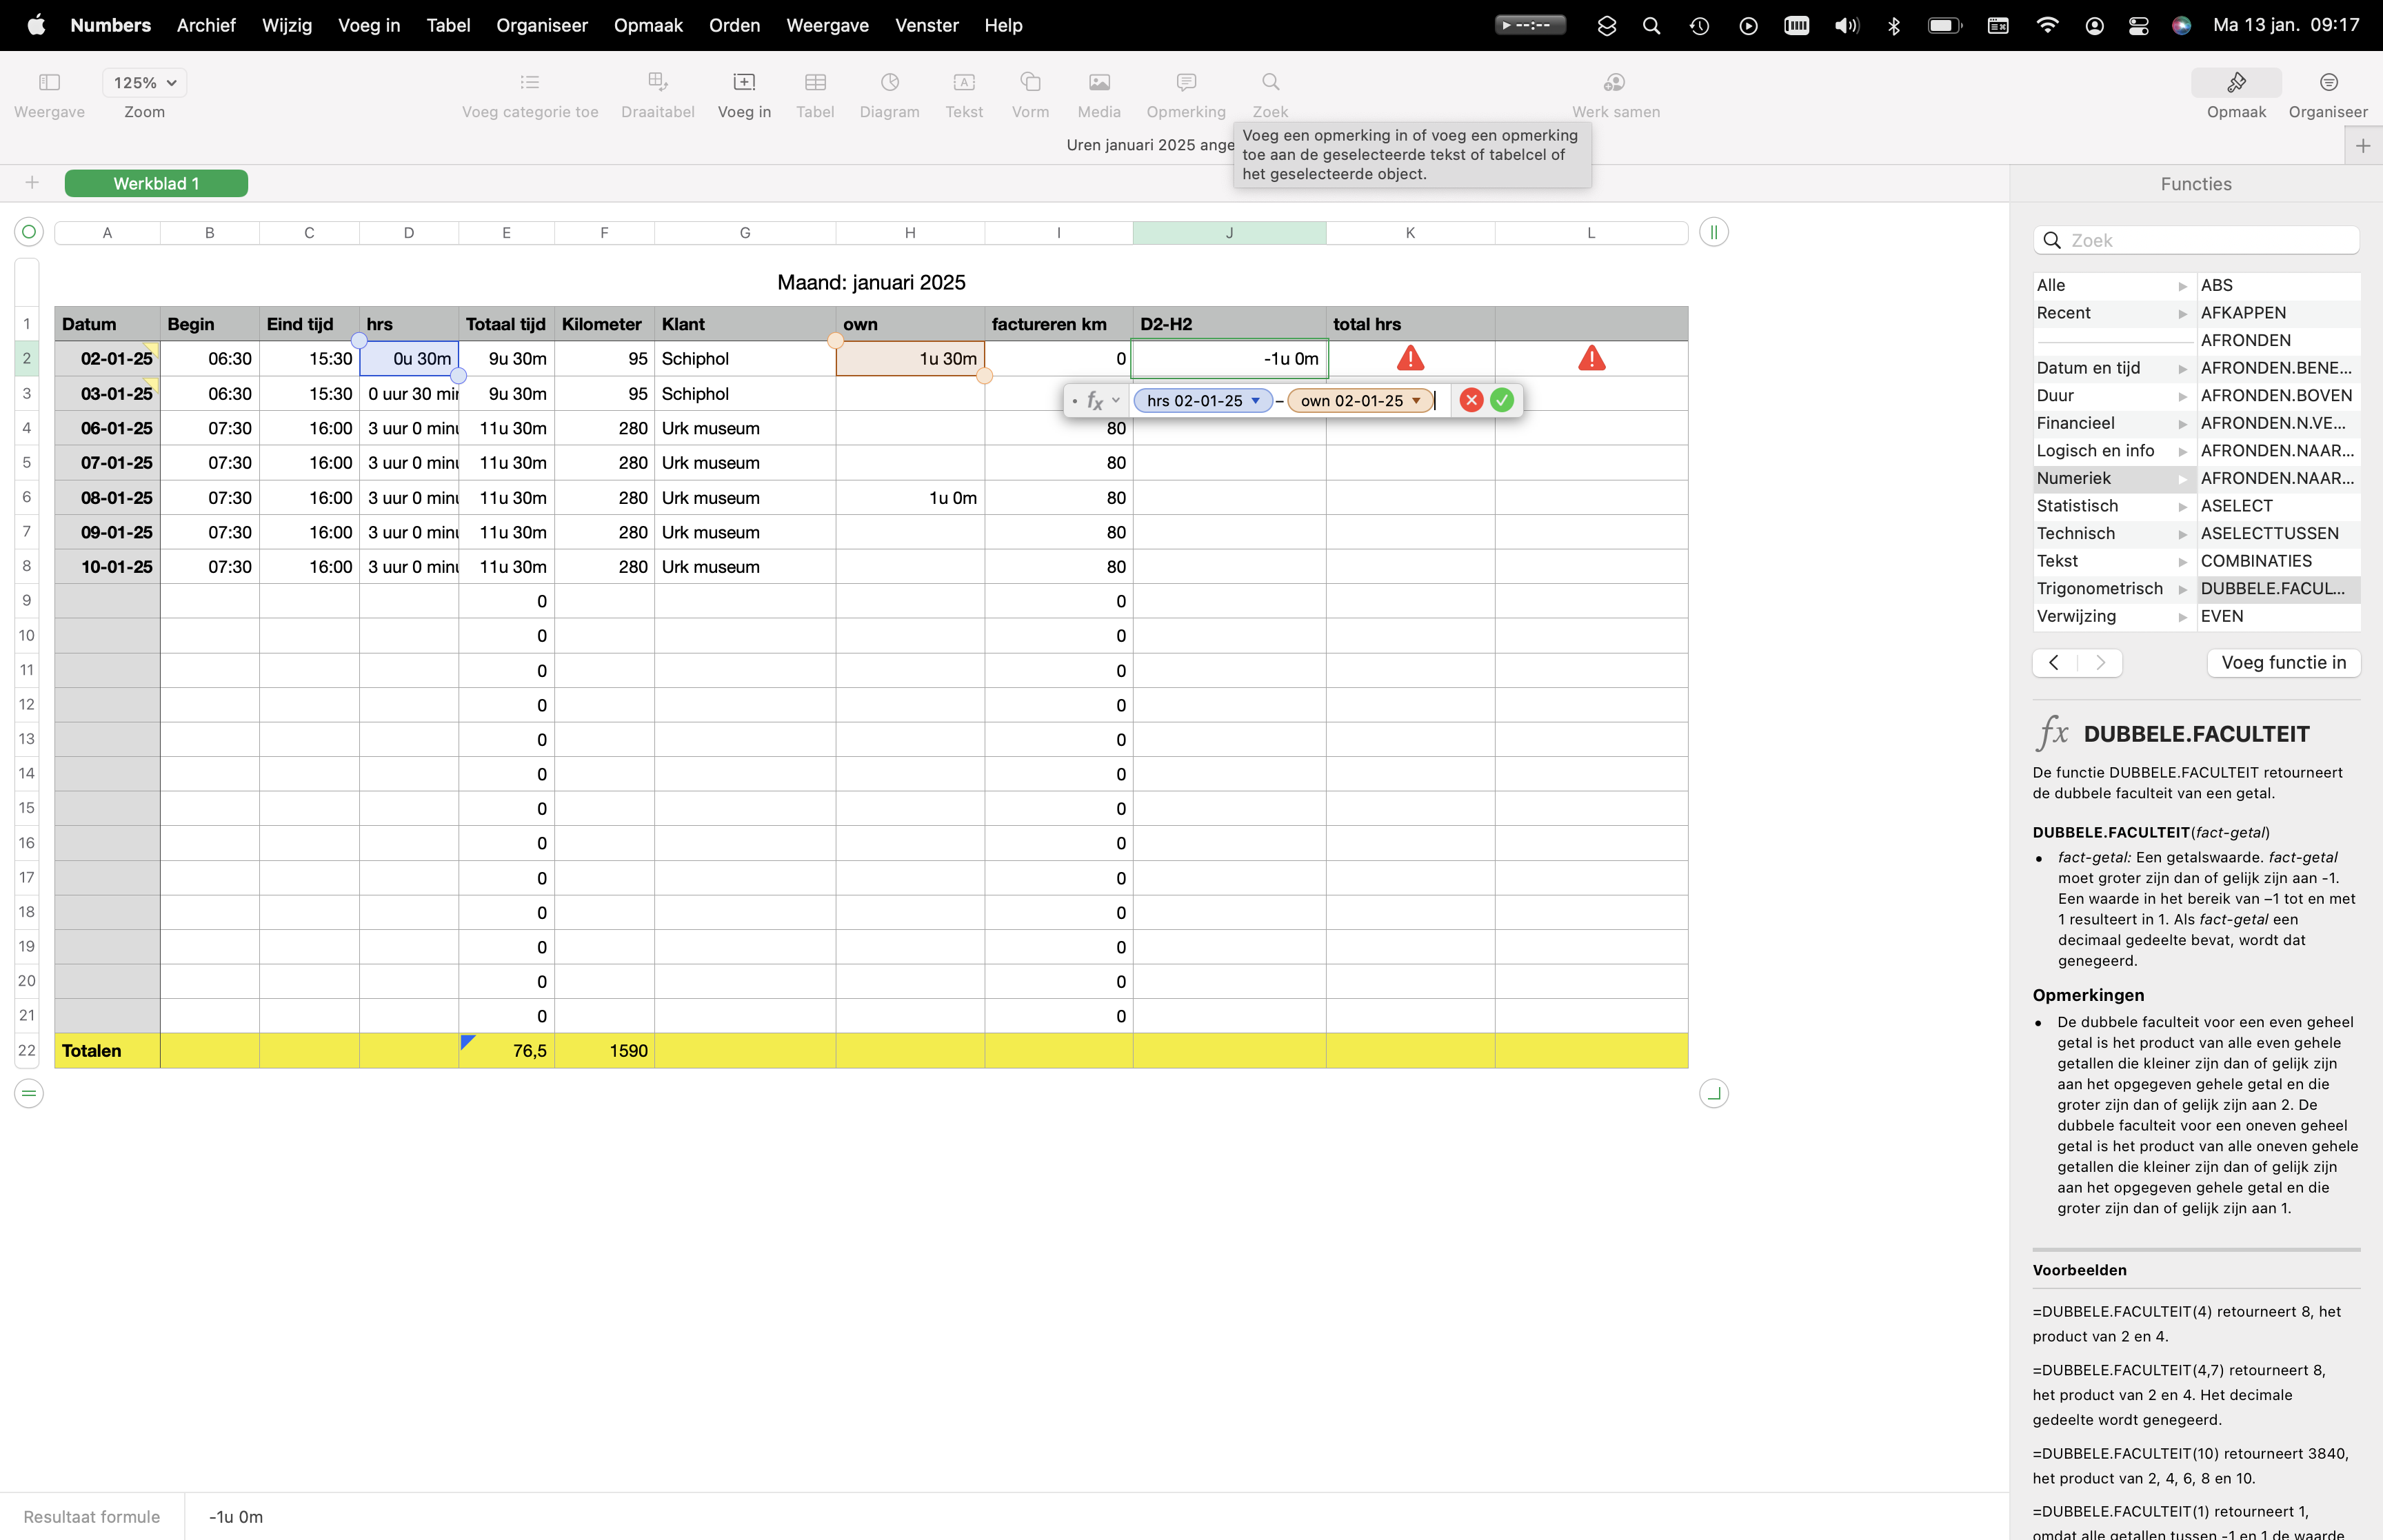Click the Opmerking comment icon
This screenshot has width=2383, height=1540.
pos(1185,82)
